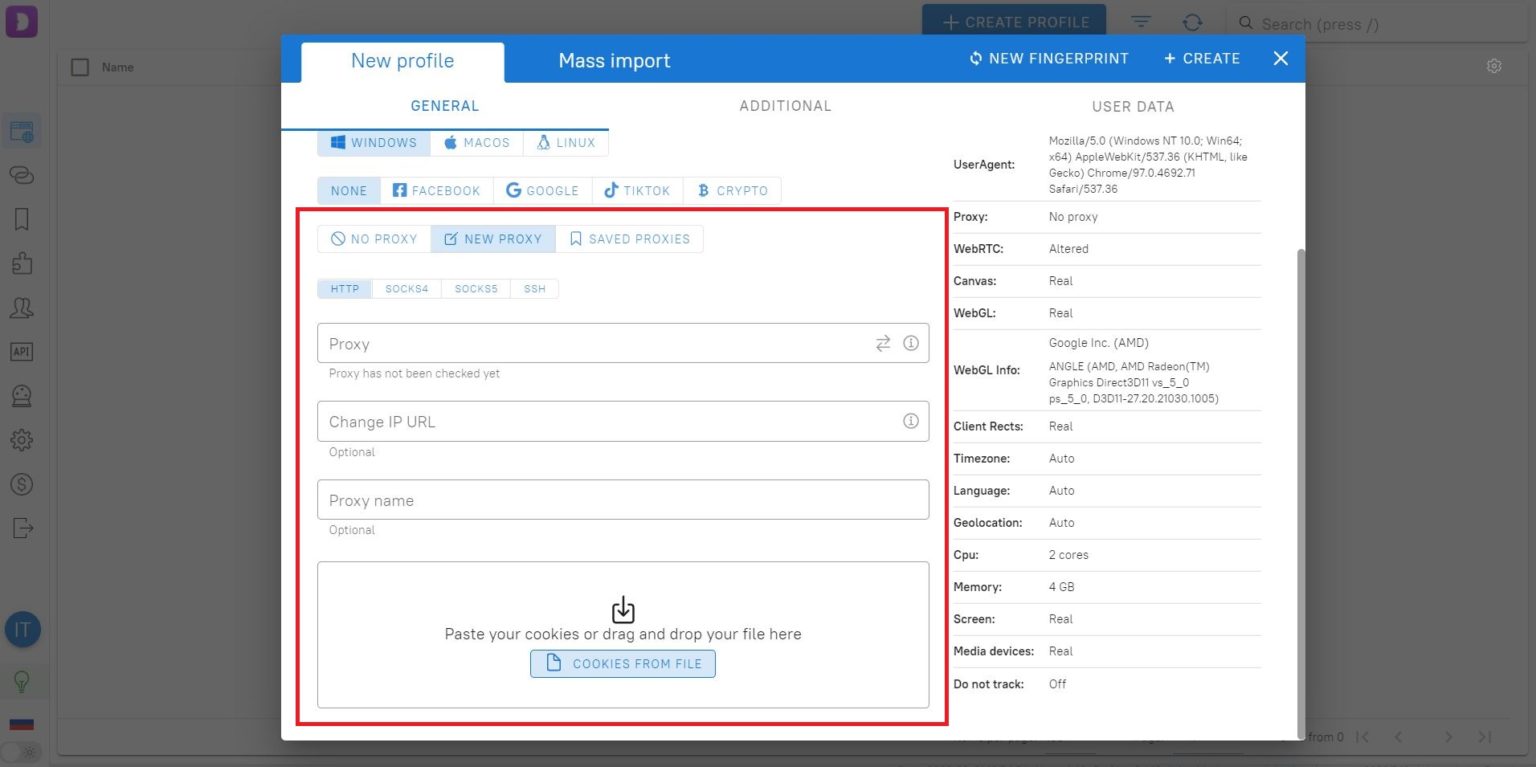Choose COOKIES FROM FILE
The width and height of the screenshot is (1536, 767).
622,663
